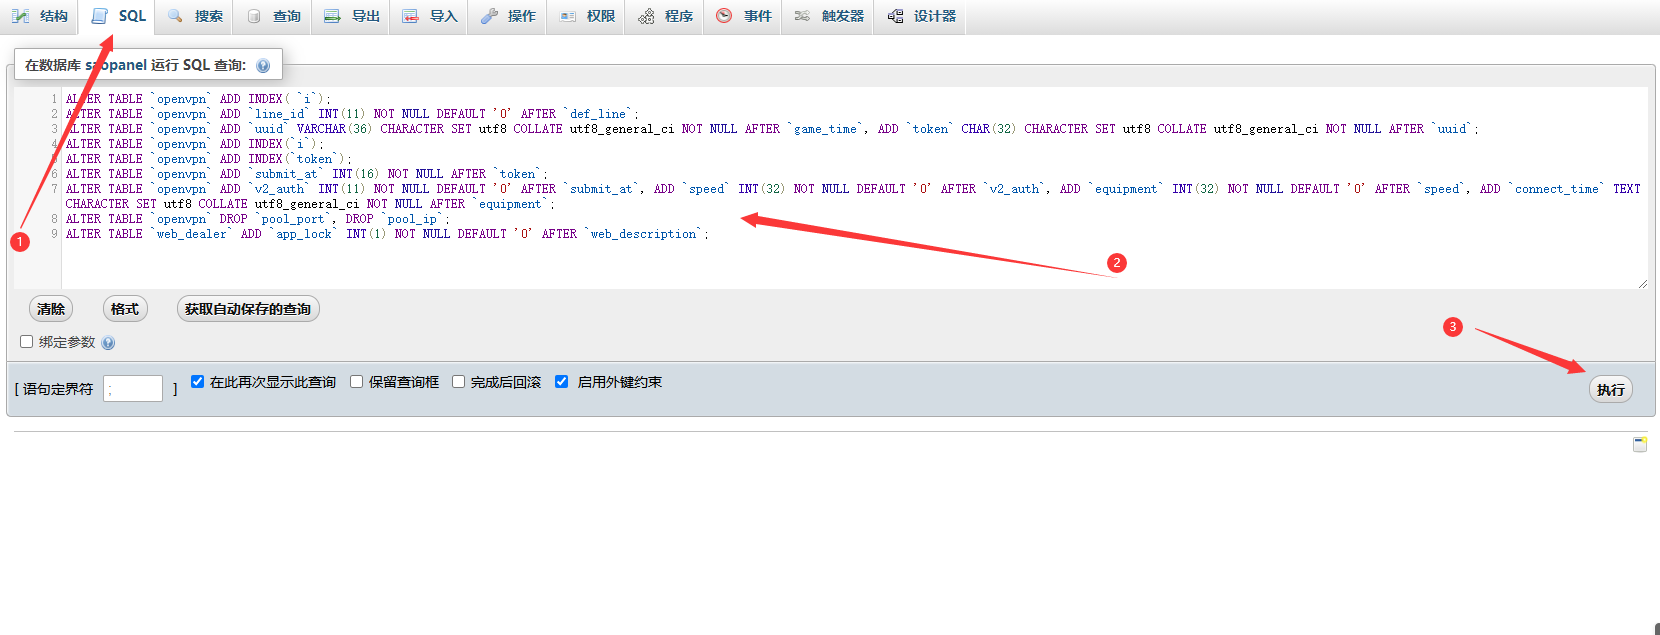The height and width of the screenshot is (635, 1660).
Task: Check the retain query box option
Action: [x=356, y=382]
